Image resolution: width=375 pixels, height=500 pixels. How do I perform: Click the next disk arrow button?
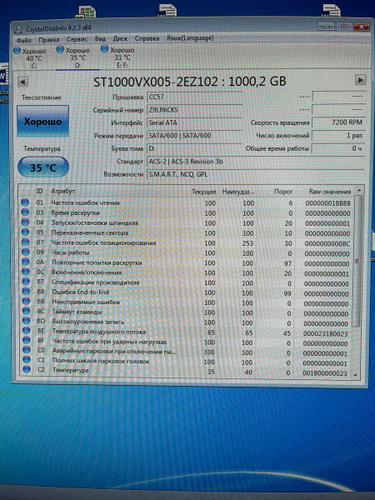360,80
